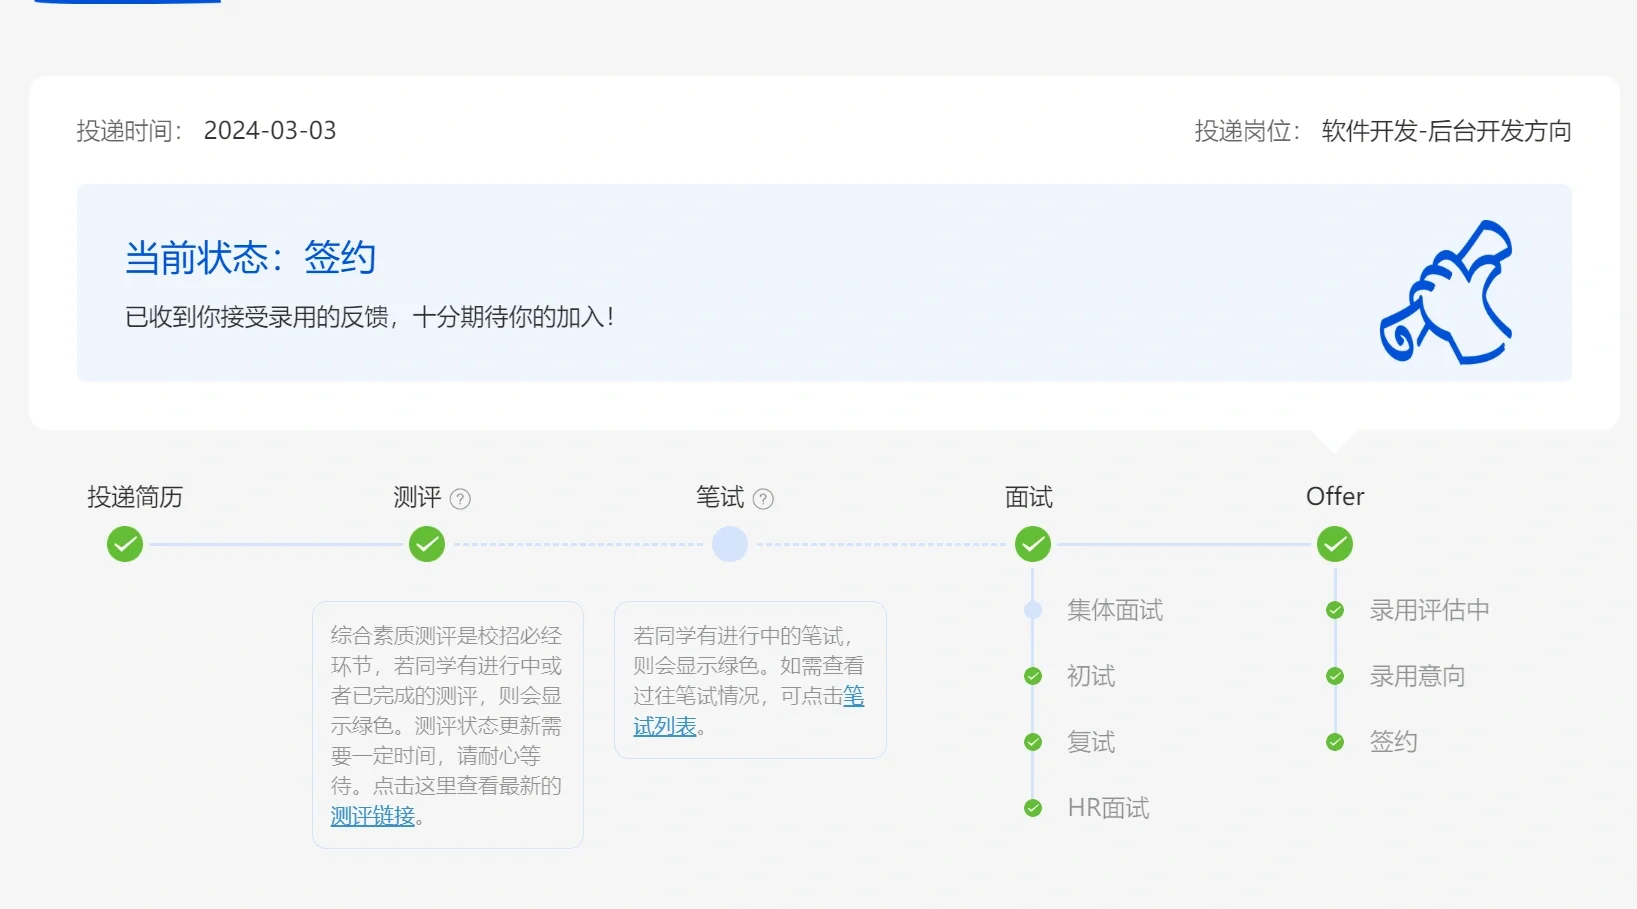This screenshot has height=909, width=1637.
Task: Select the 集体面试 sub-step
Action: coord(1114,610)
